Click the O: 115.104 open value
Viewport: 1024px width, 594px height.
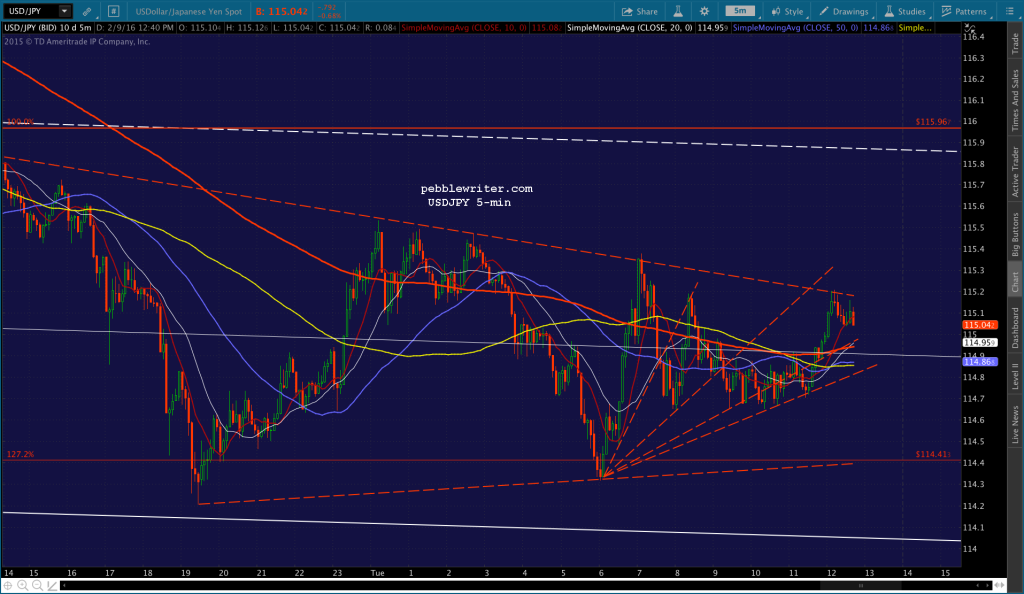[x=200, y=28]
